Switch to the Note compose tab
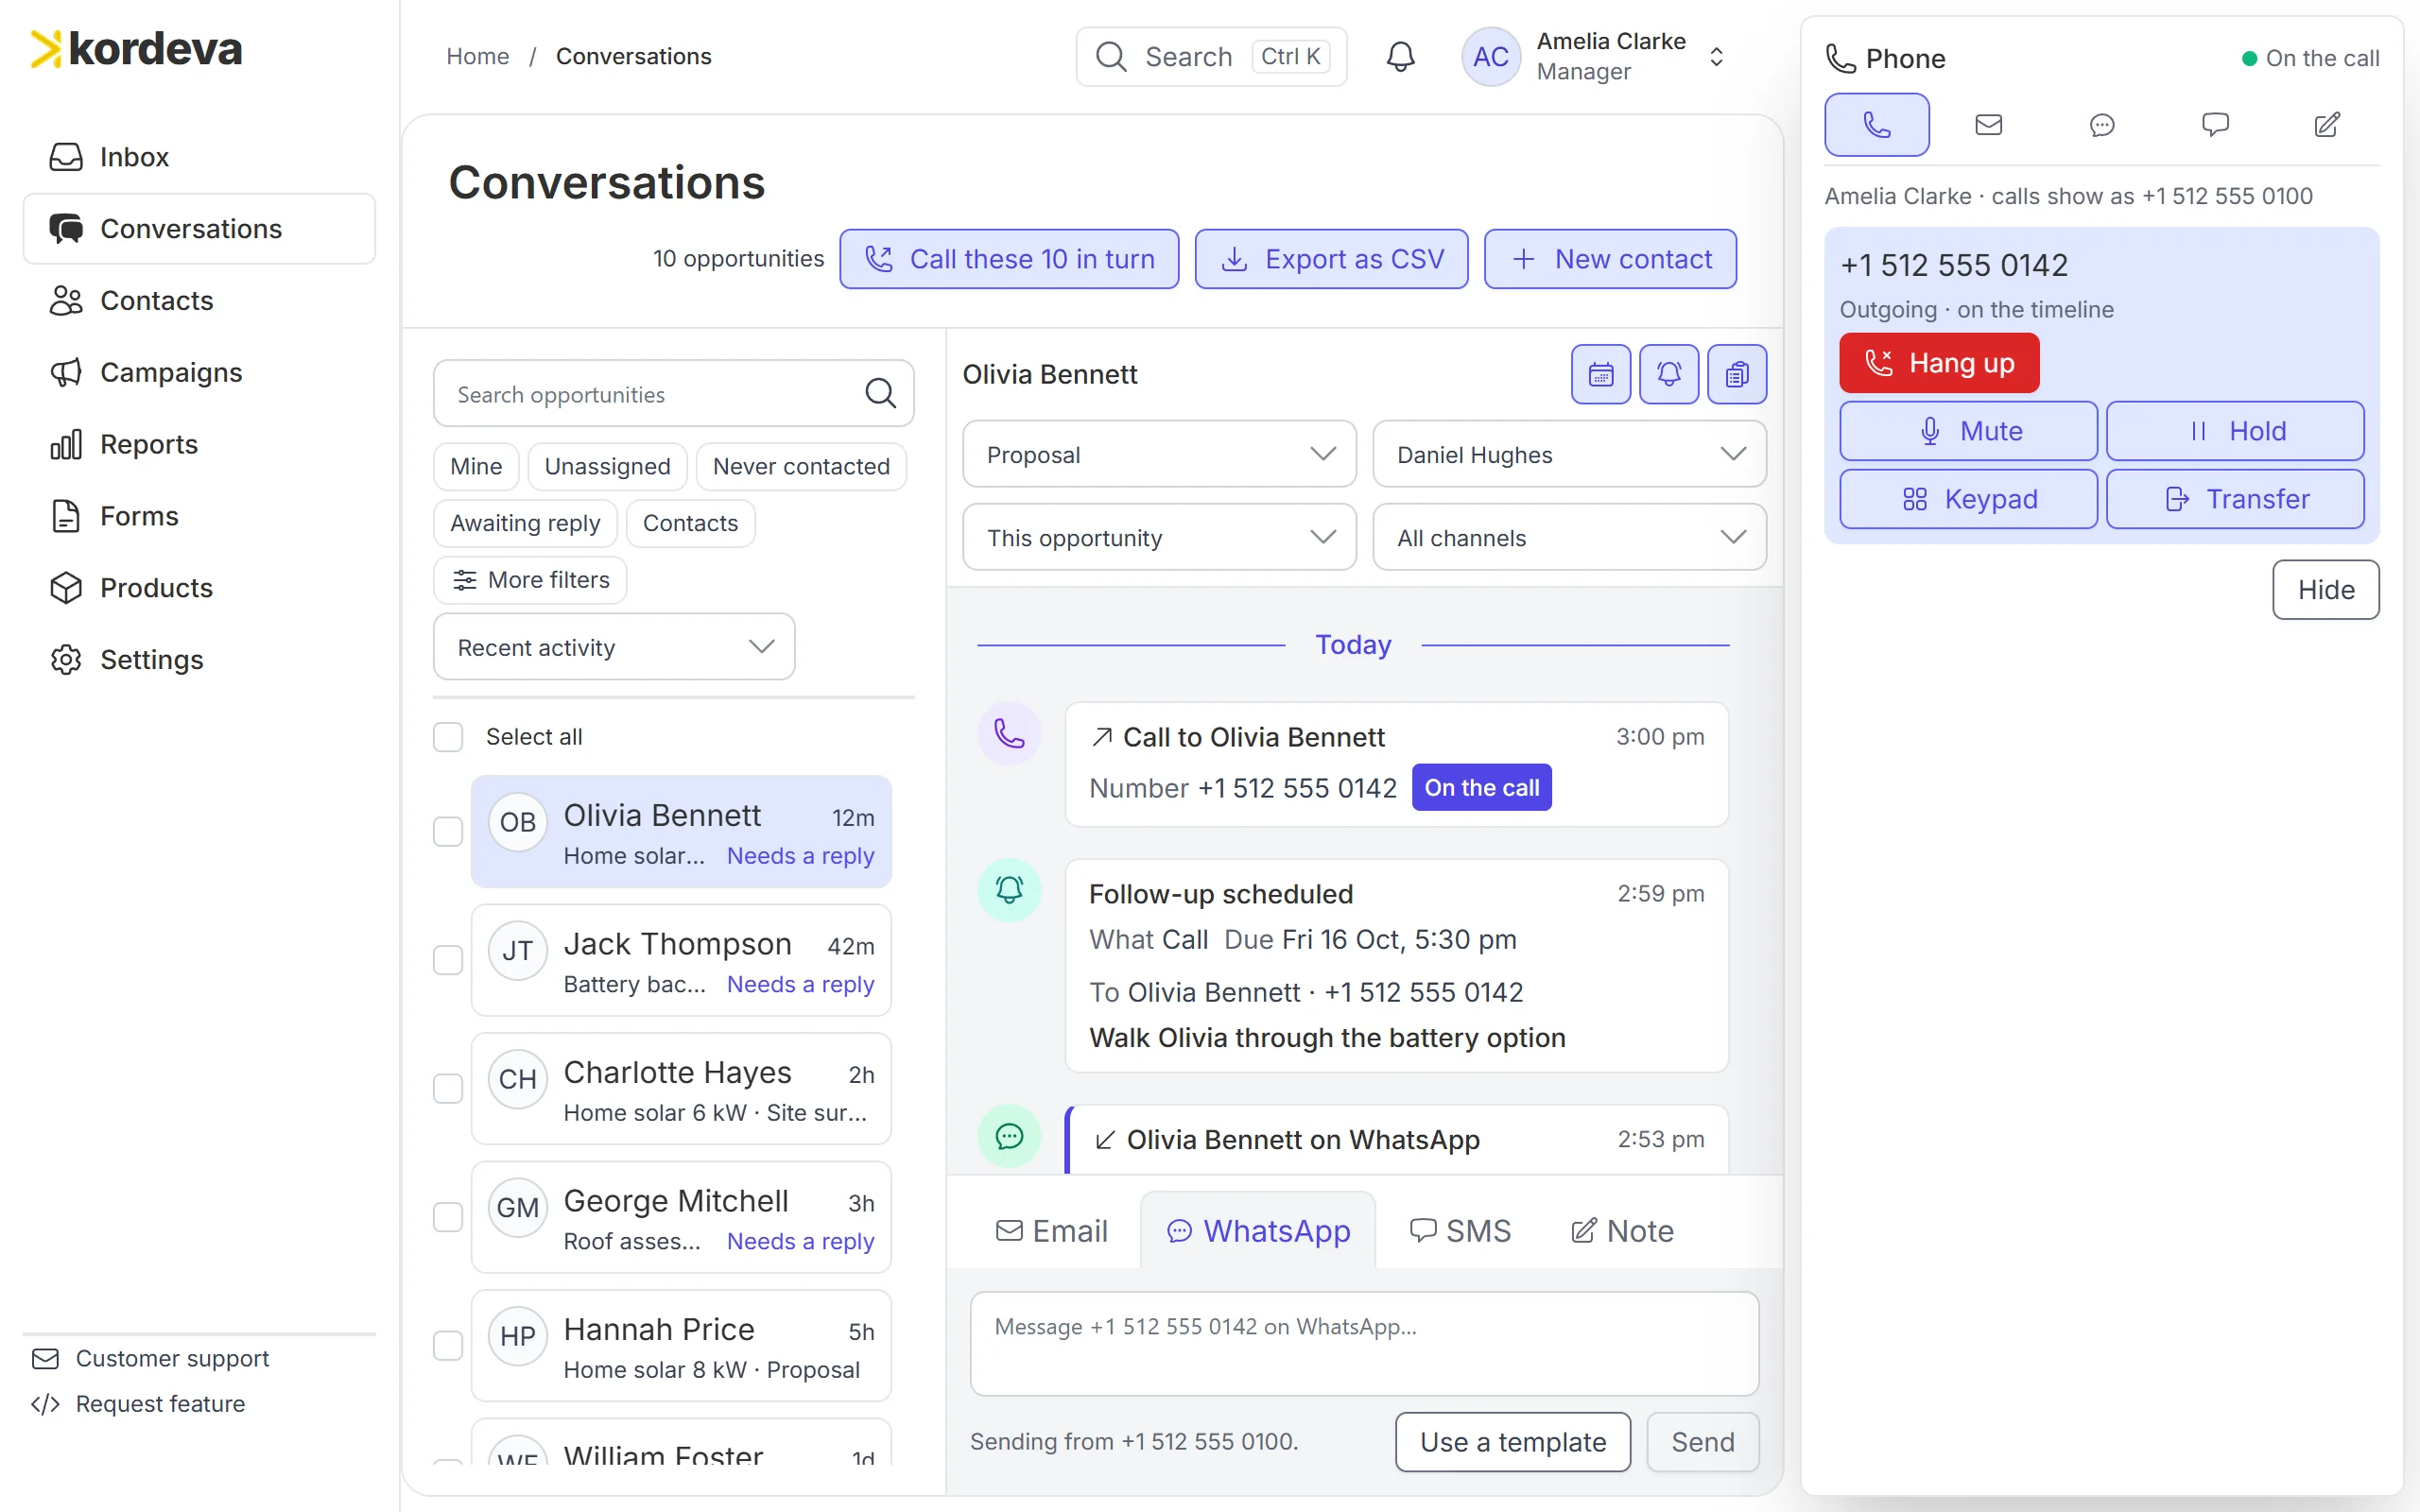This screenshot has height=1512, width=2420. 1622,1231
